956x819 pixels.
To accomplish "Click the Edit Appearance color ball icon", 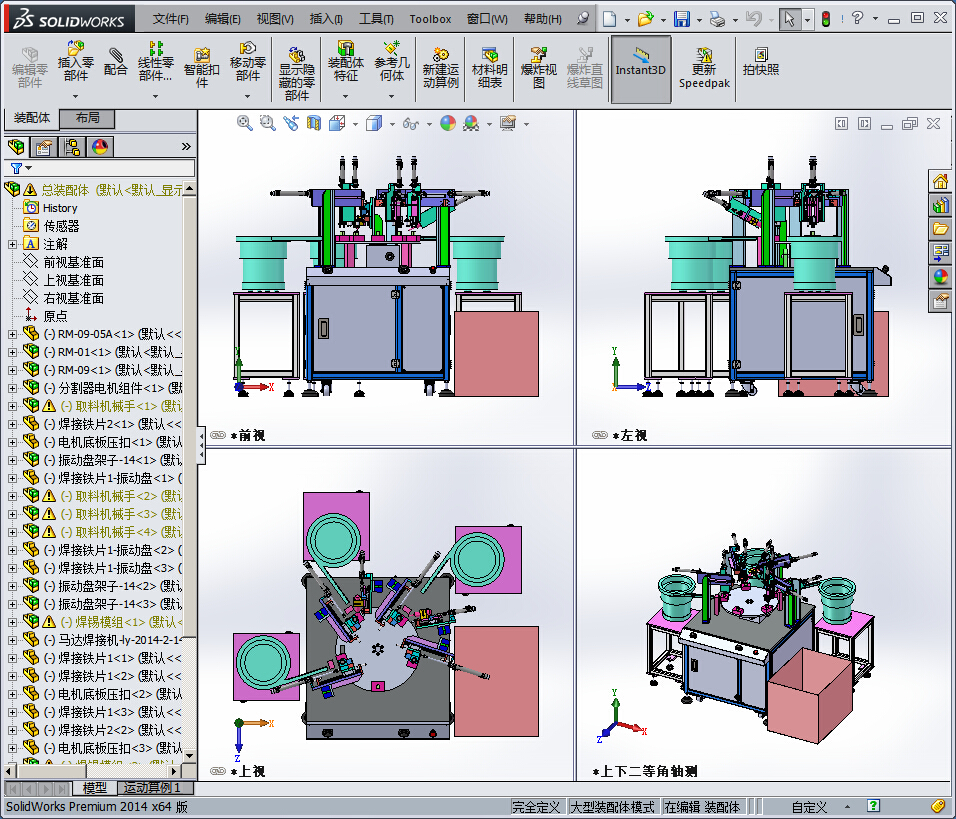I will (448, 124).
